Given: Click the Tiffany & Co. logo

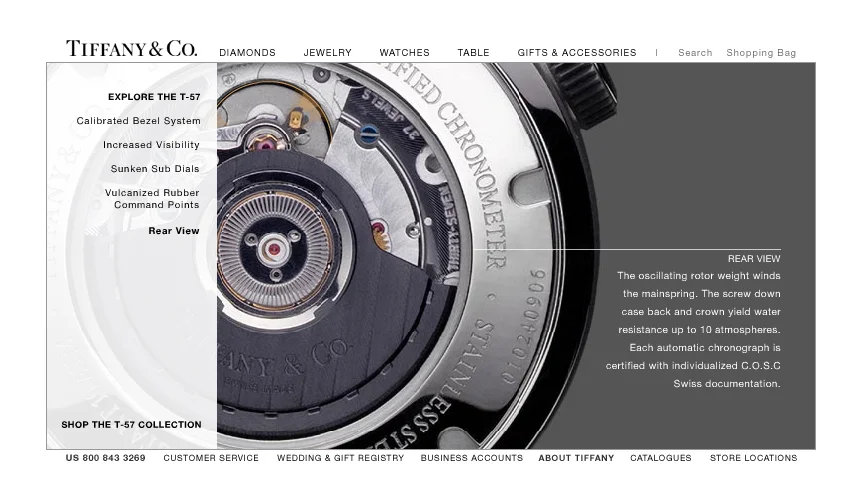Looking at the screenshot, I should [x=131, y=48].
